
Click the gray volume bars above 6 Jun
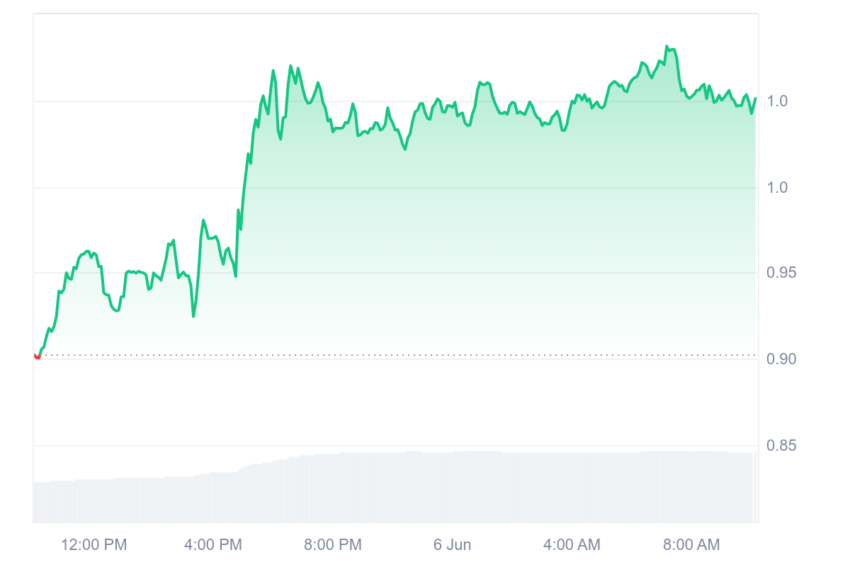tap(452, 487)
